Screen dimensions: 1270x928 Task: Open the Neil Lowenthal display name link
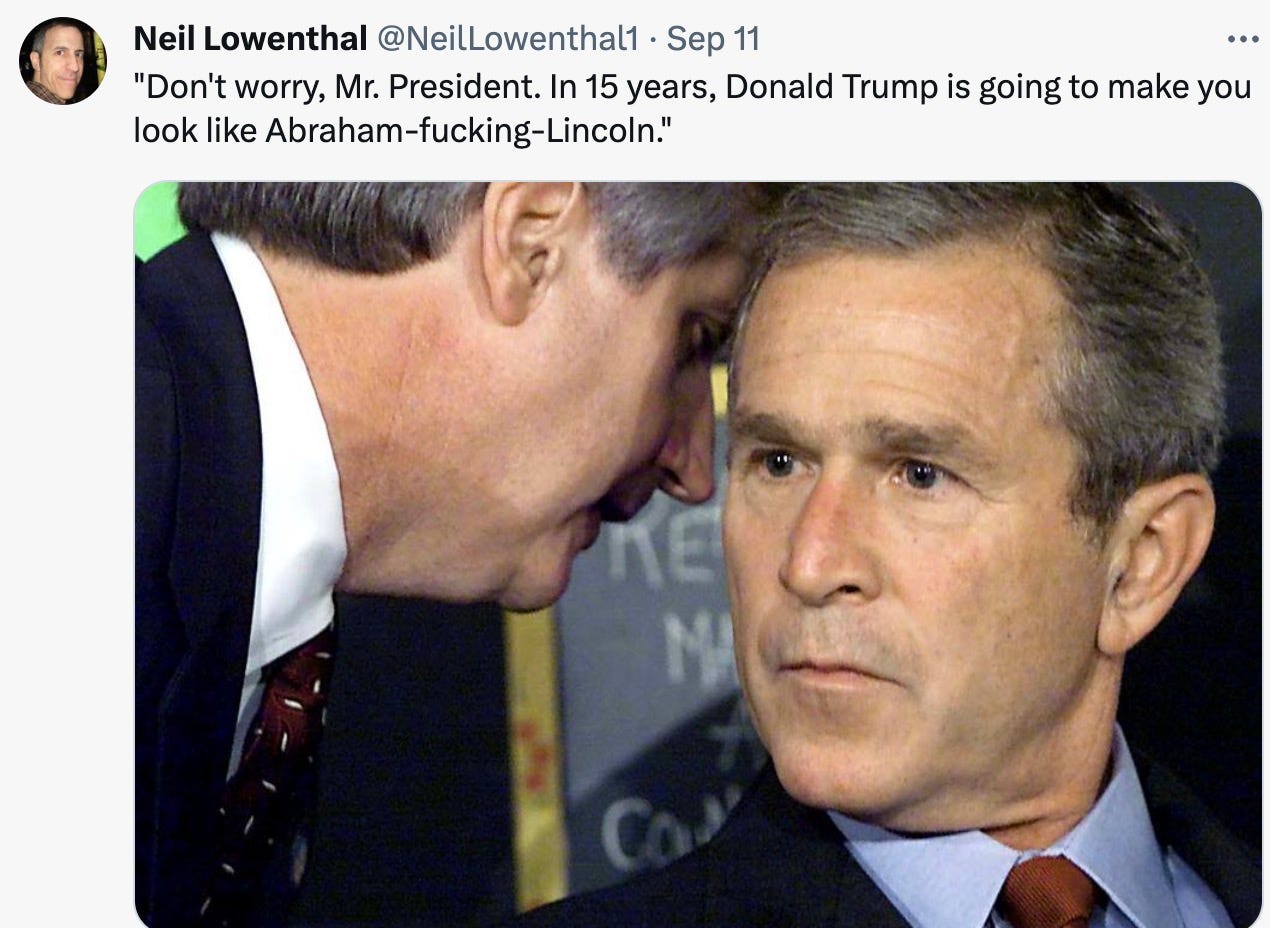pos(251,39)
